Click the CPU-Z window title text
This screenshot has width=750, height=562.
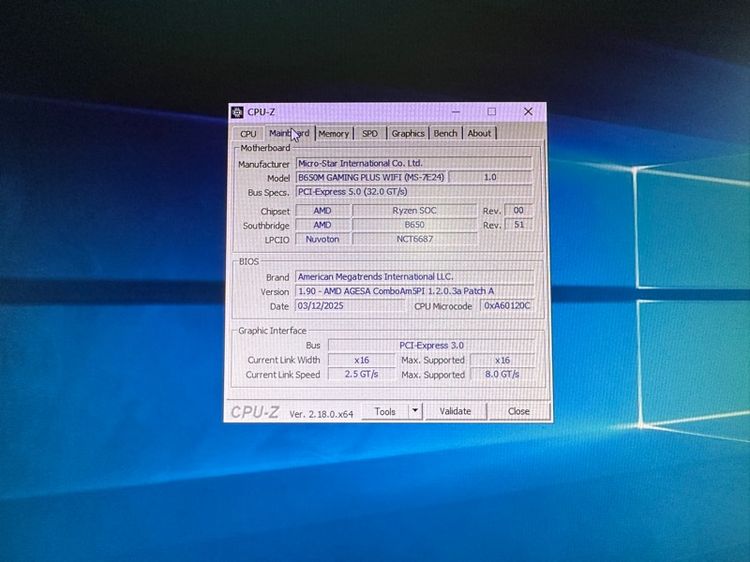261,112
